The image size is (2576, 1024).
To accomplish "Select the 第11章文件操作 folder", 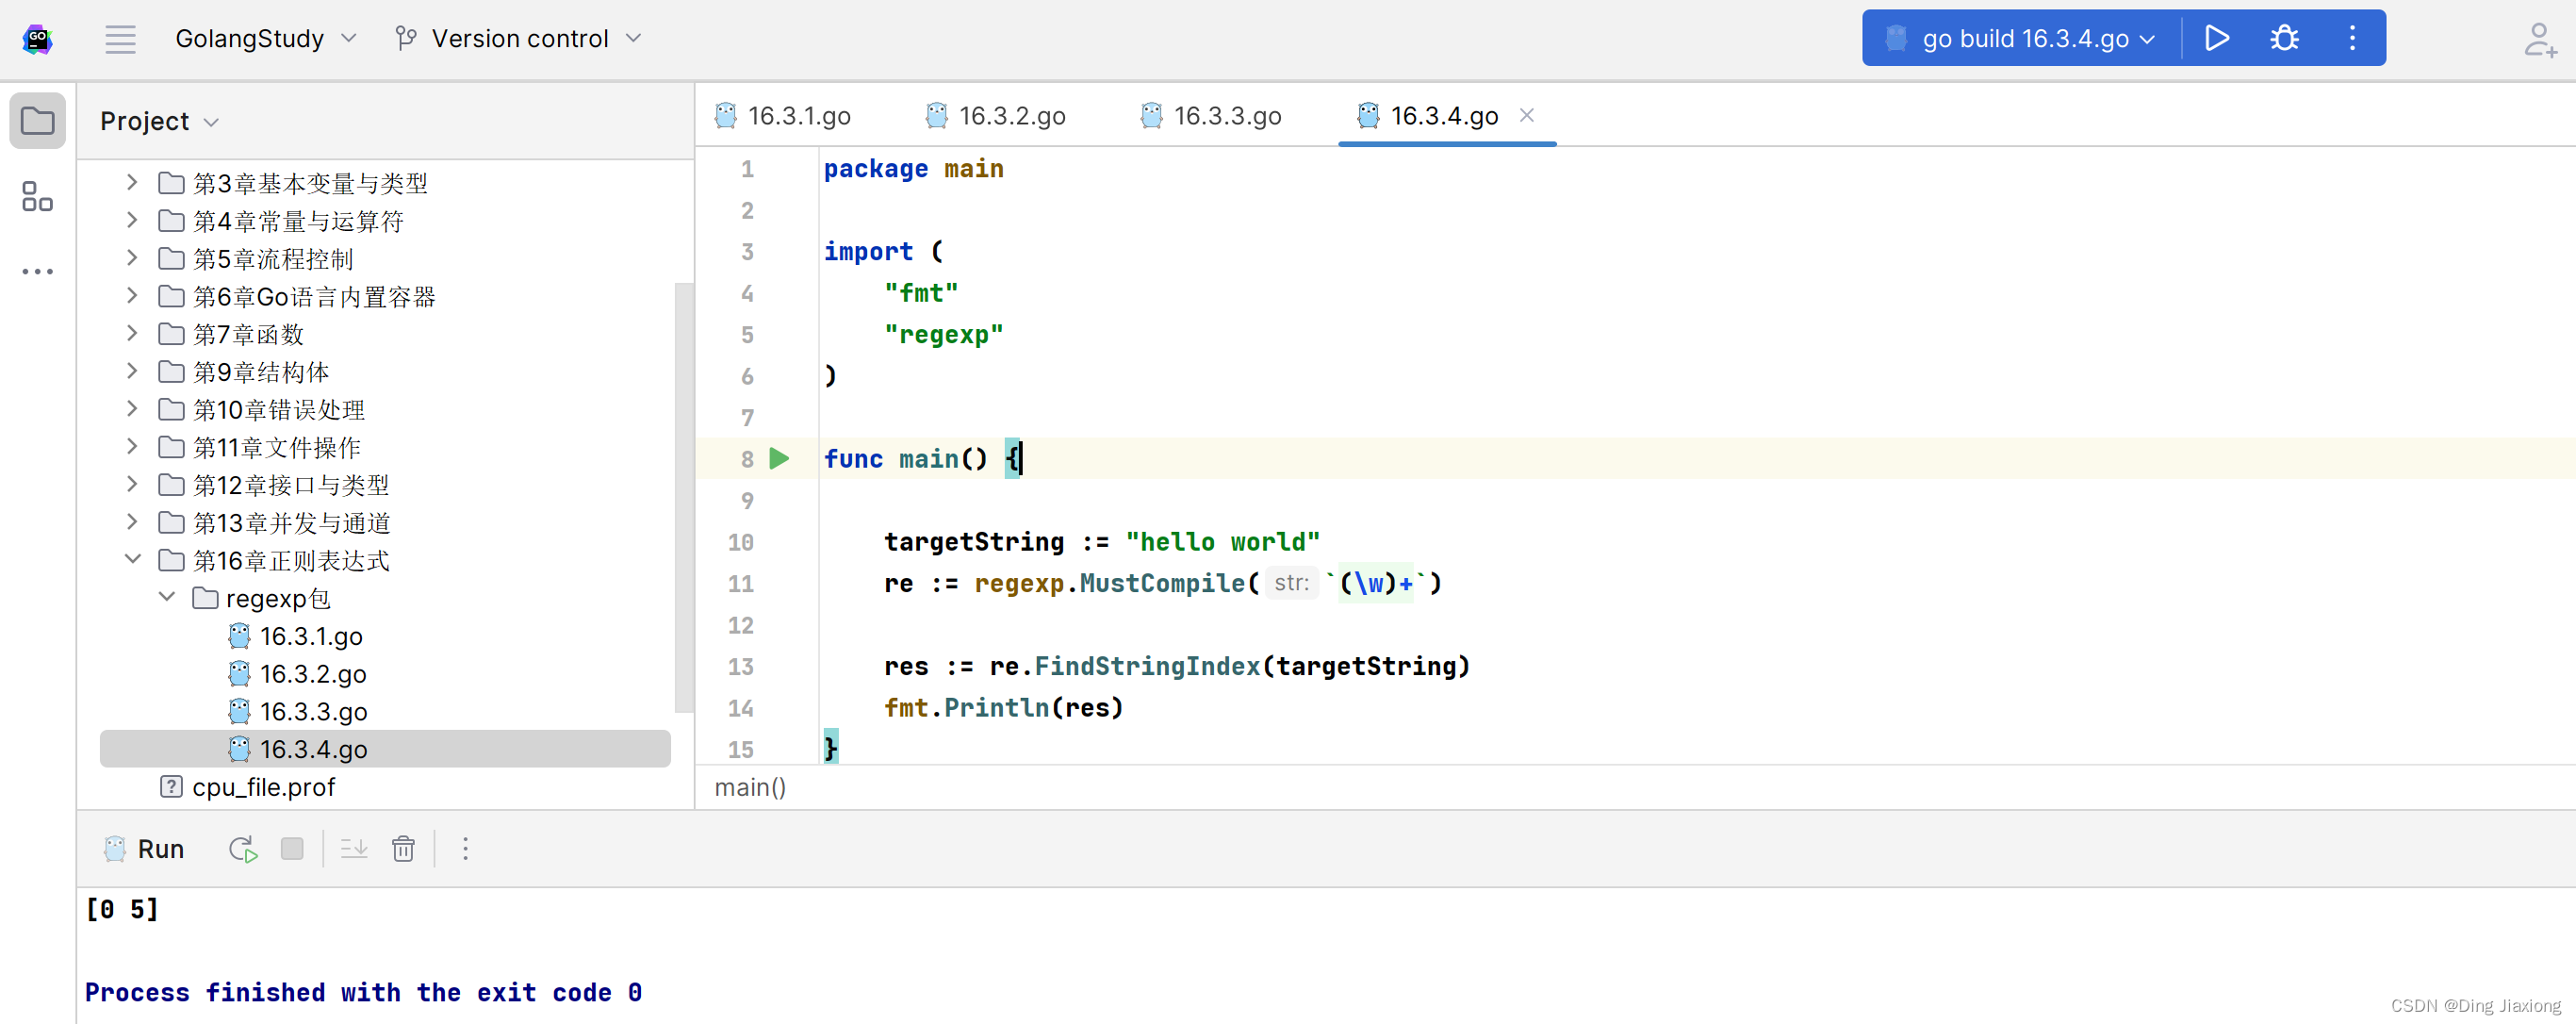I will [x=277, y=447].
